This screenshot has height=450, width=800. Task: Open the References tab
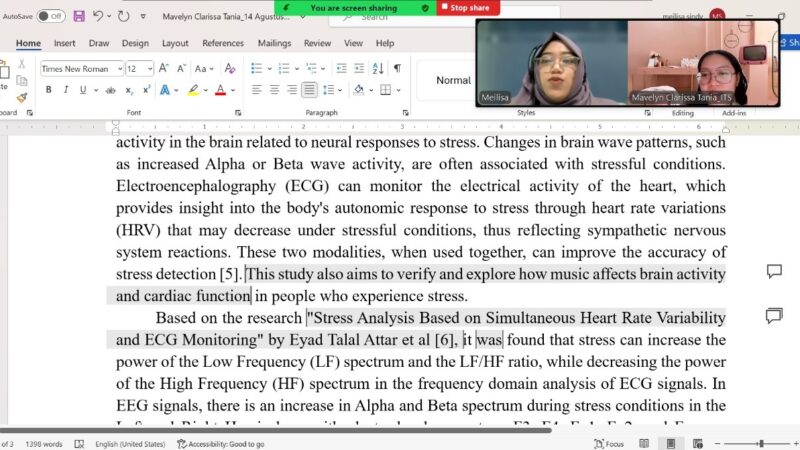point(222,43)
